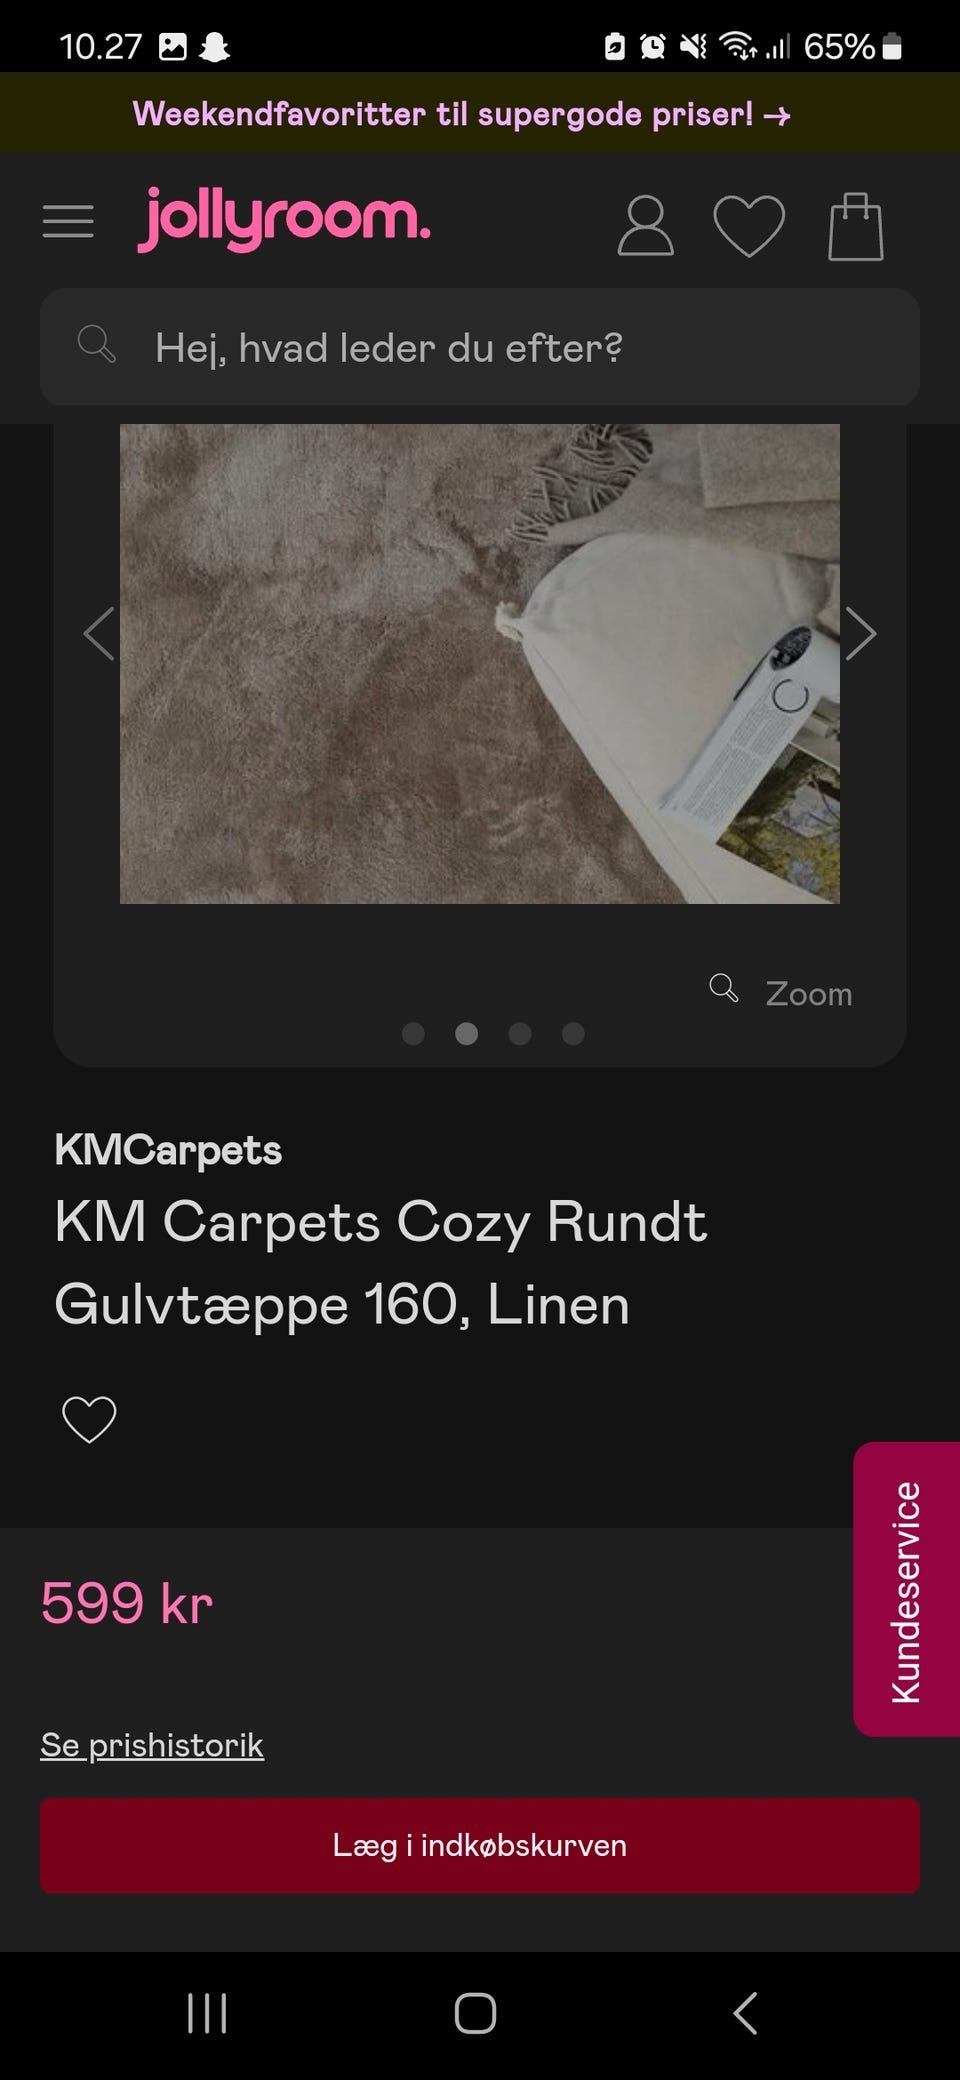Tap the jollyroom logo
Screen dimensions: 960x2080
[x=284, y=219]
